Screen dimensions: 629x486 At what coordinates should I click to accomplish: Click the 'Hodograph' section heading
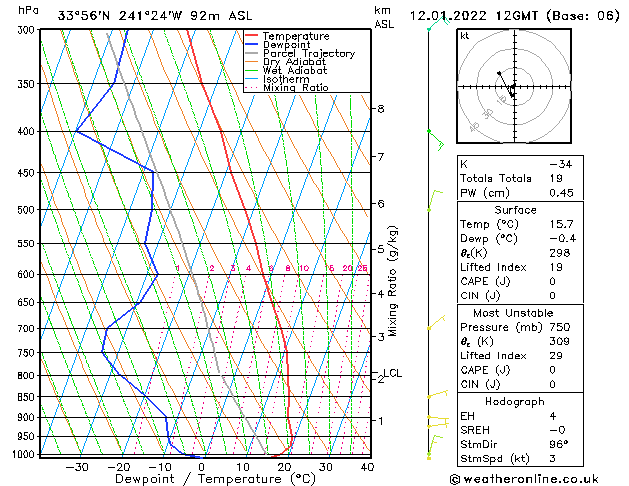pos(515,402)
